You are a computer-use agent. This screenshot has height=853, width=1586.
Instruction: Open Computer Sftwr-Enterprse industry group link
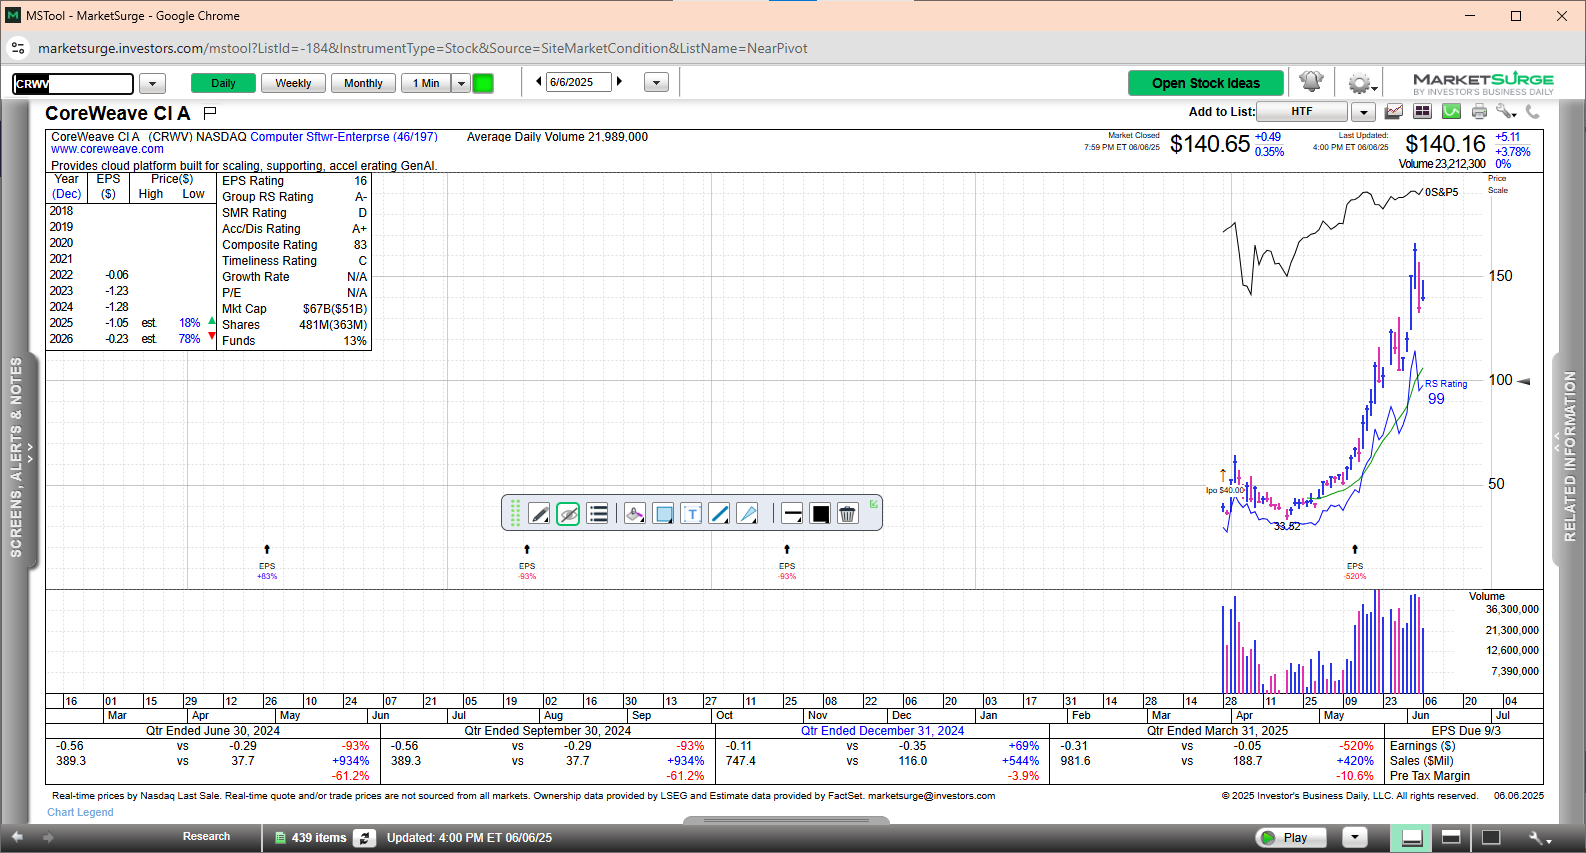click(x=344, y=137)
